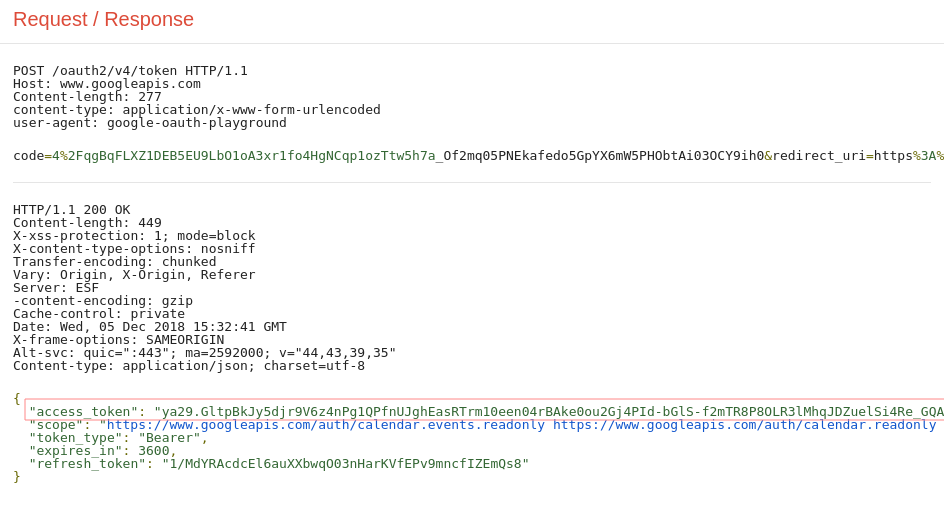Open the calendar.readonly scope URL
Screen dimensions: 944x505
pos(745,425)
